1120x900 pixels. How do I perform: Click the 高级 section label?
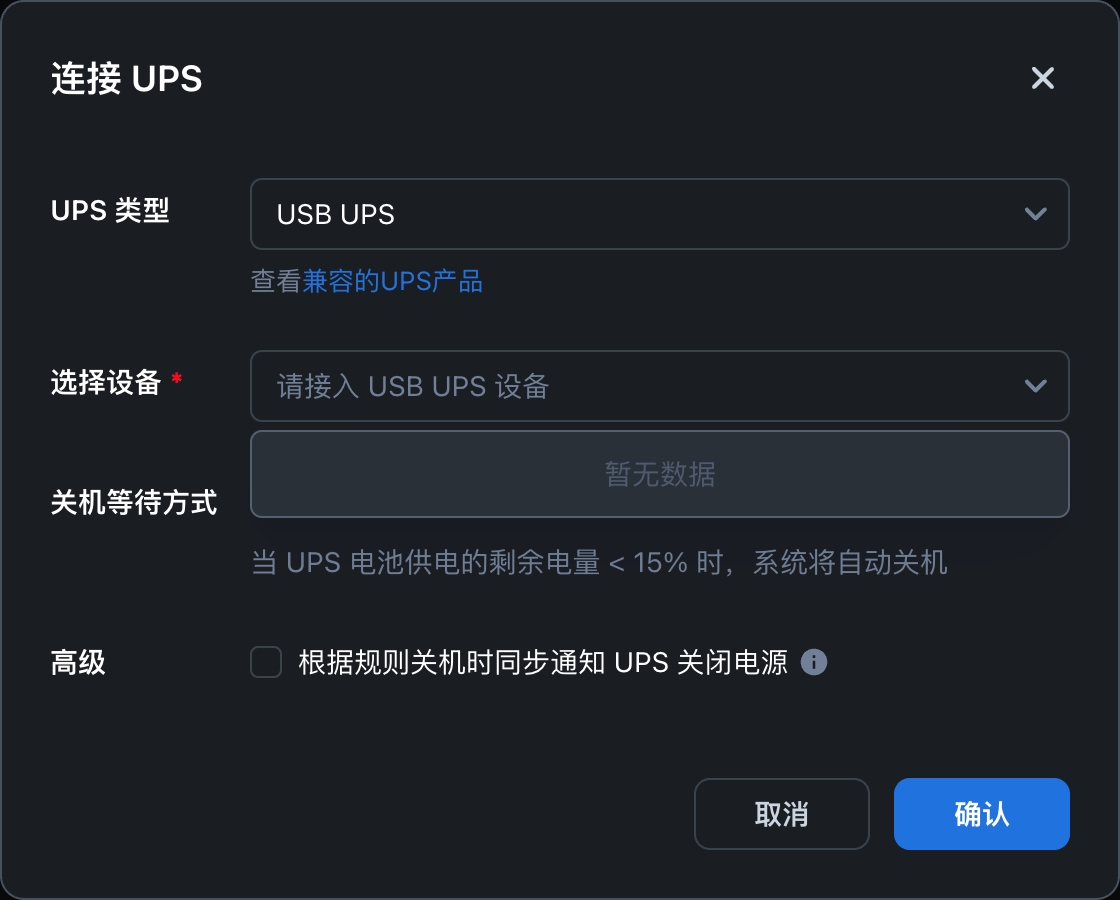(x=78, y=662)
